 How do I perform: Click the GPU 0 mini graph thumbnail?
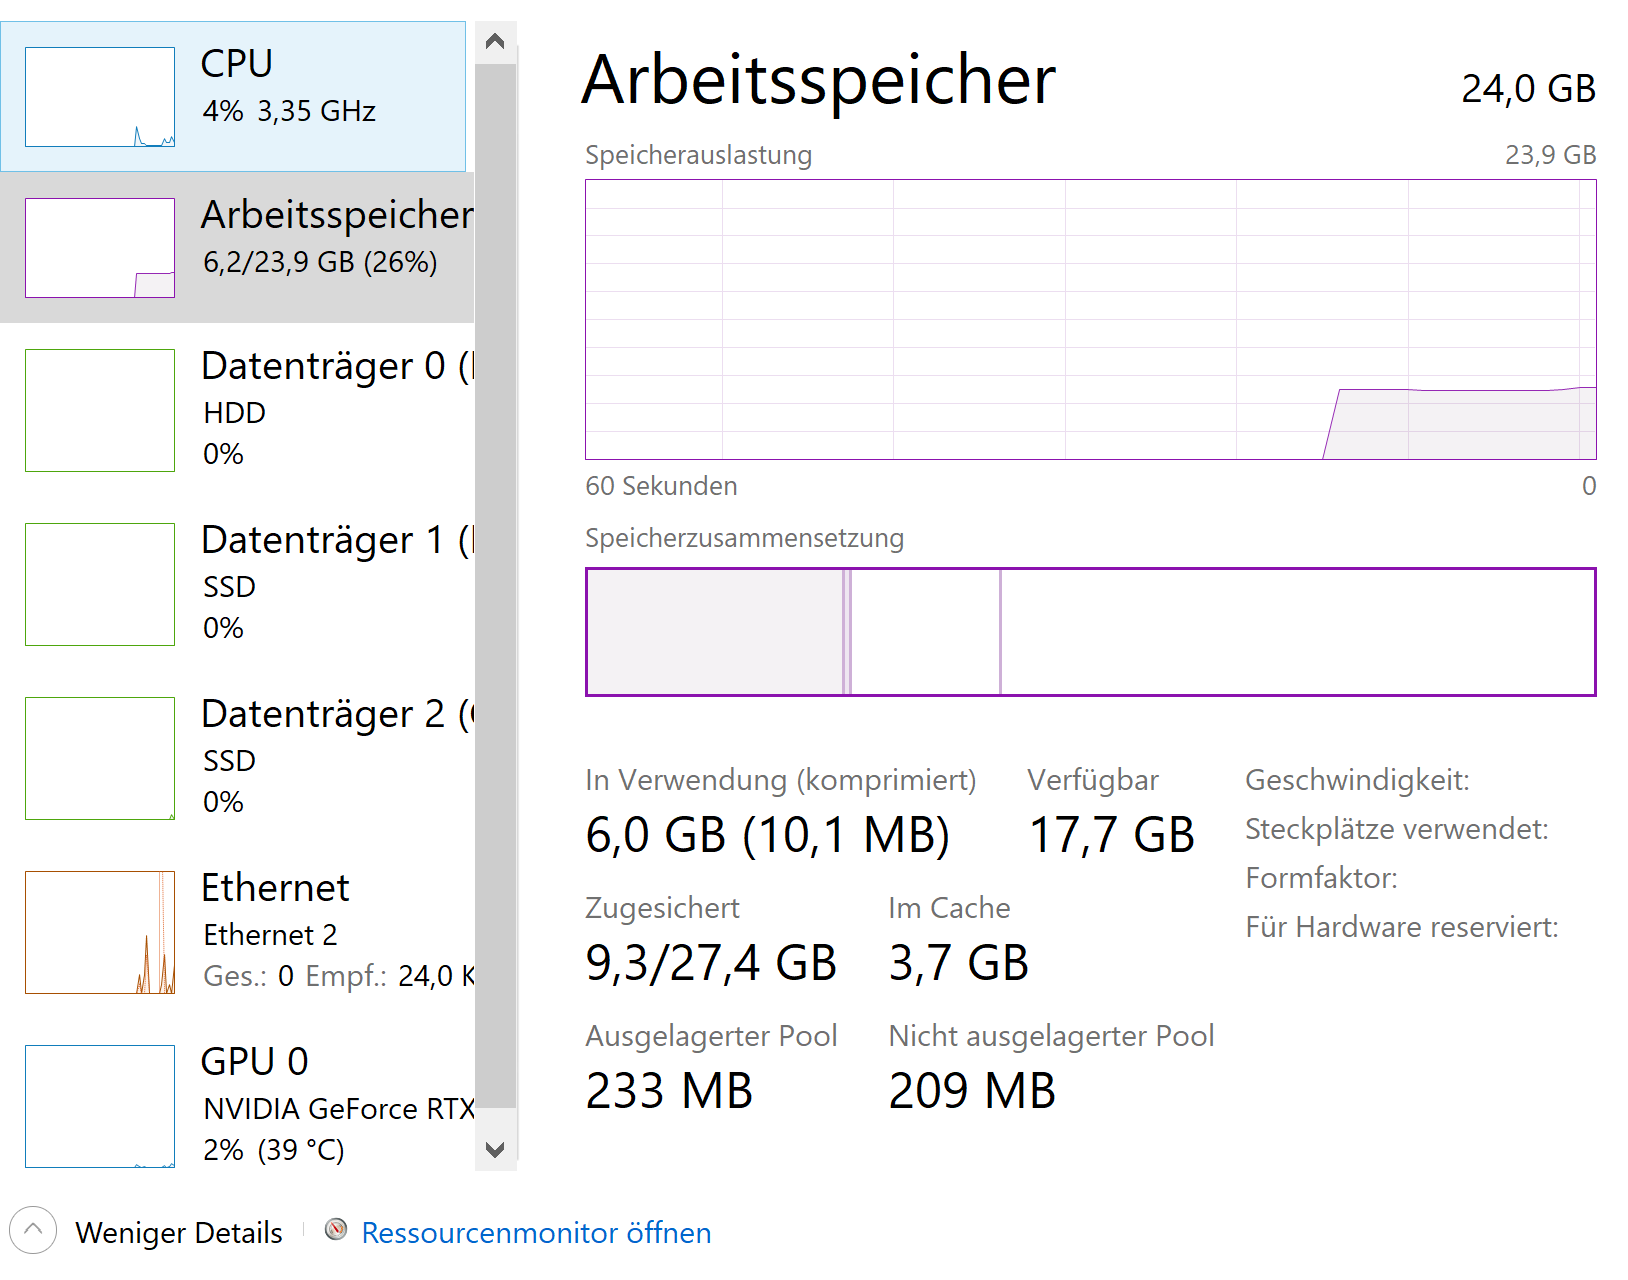point(100,1106)
